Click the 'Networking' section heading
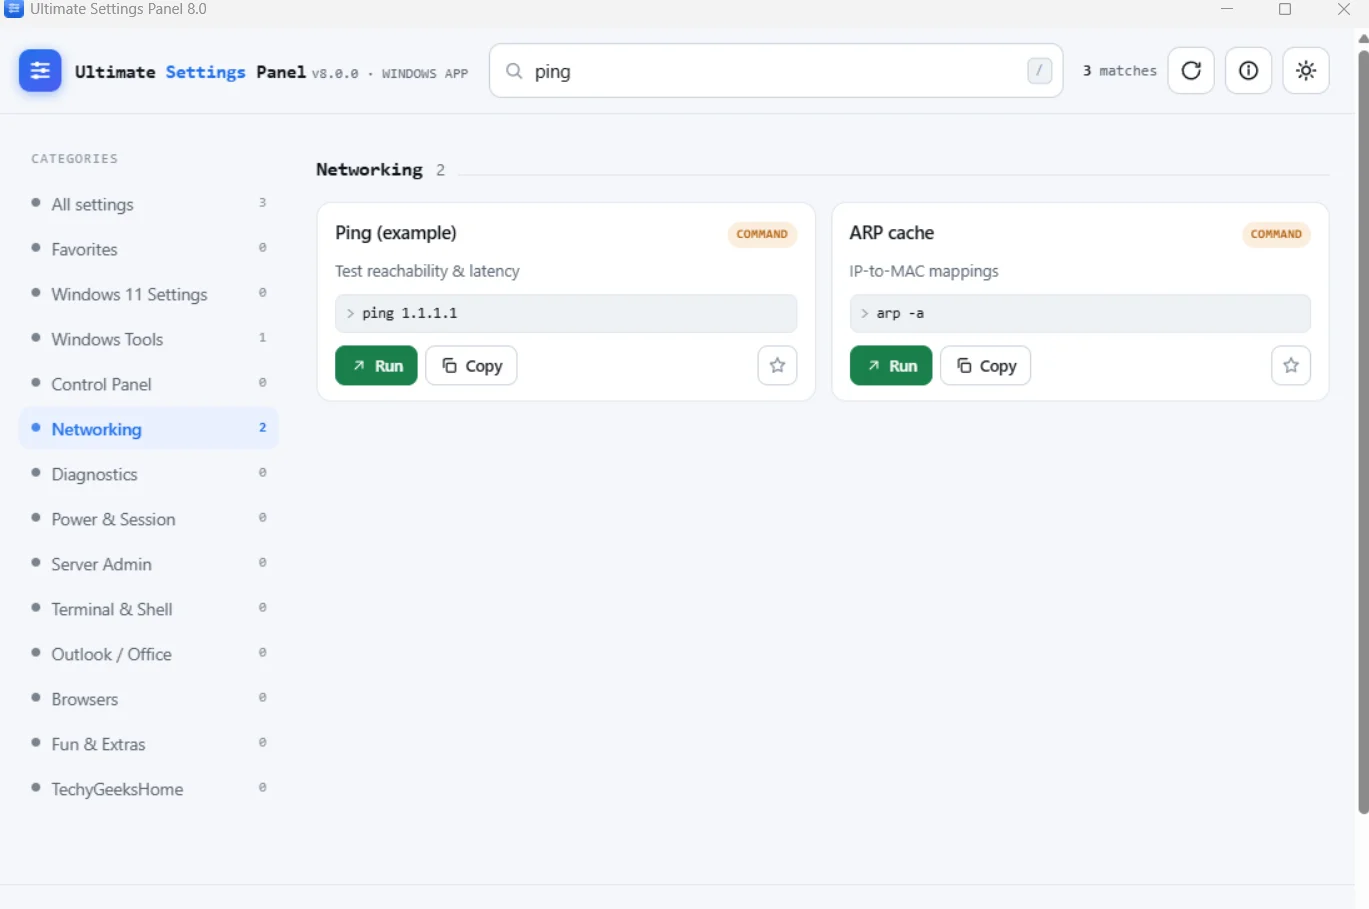This screenshot has width=1369, height=909. 369,170
